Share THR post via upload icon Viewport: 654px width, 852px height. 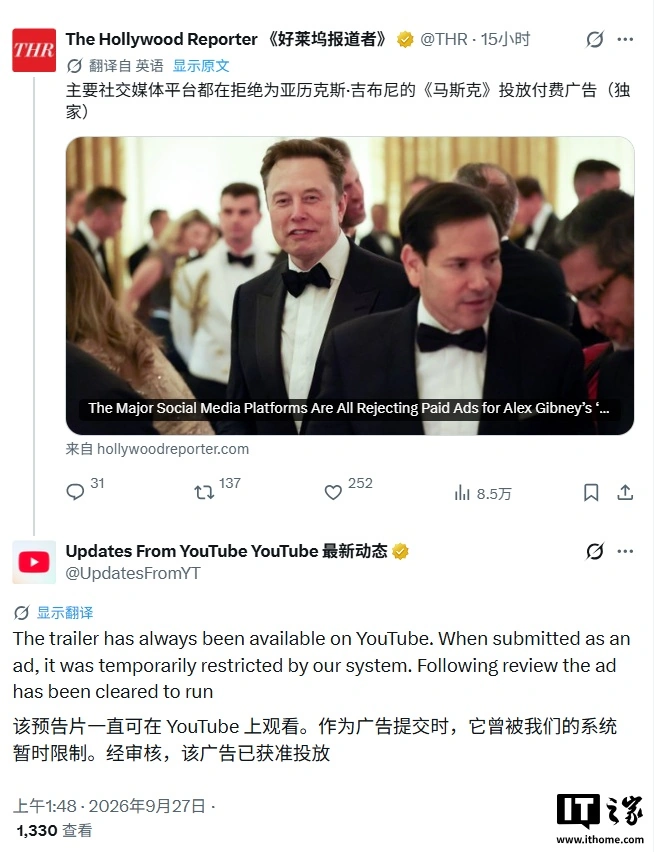[625, 492]
